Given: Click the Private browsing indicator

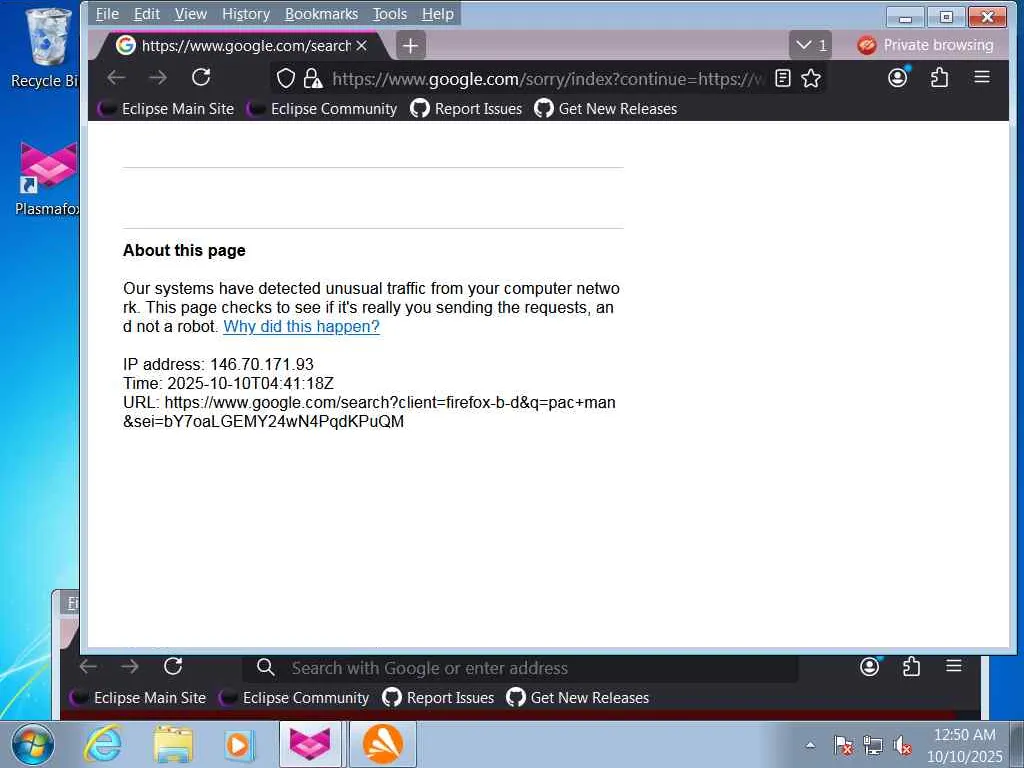Looking at the screenshot, I should point(925,45).
